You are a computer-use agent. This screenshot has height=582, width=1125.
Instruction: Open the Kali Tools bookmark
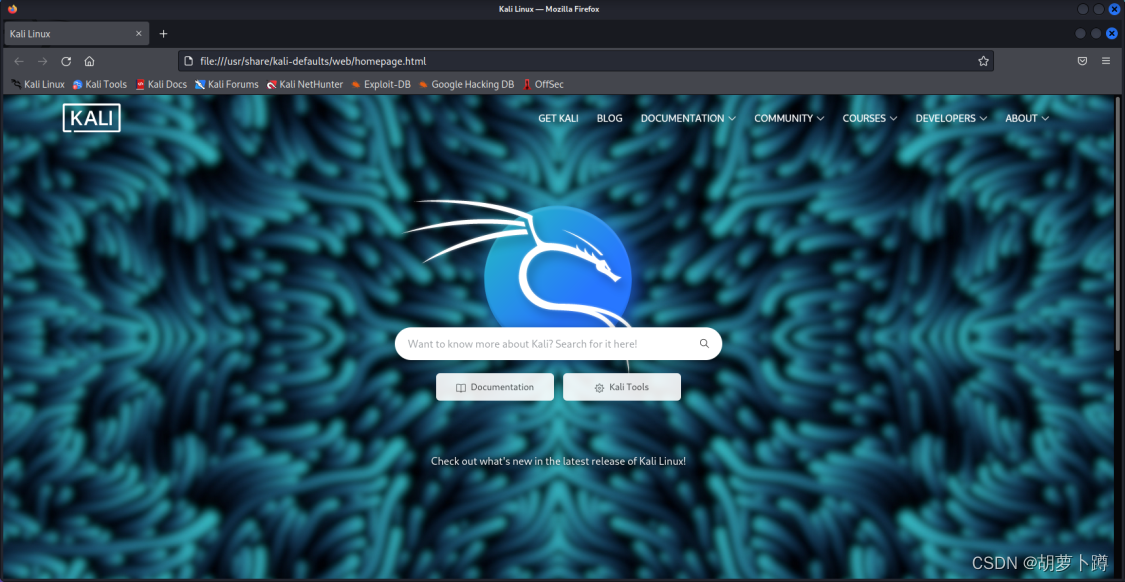click(x=100, y=85)
